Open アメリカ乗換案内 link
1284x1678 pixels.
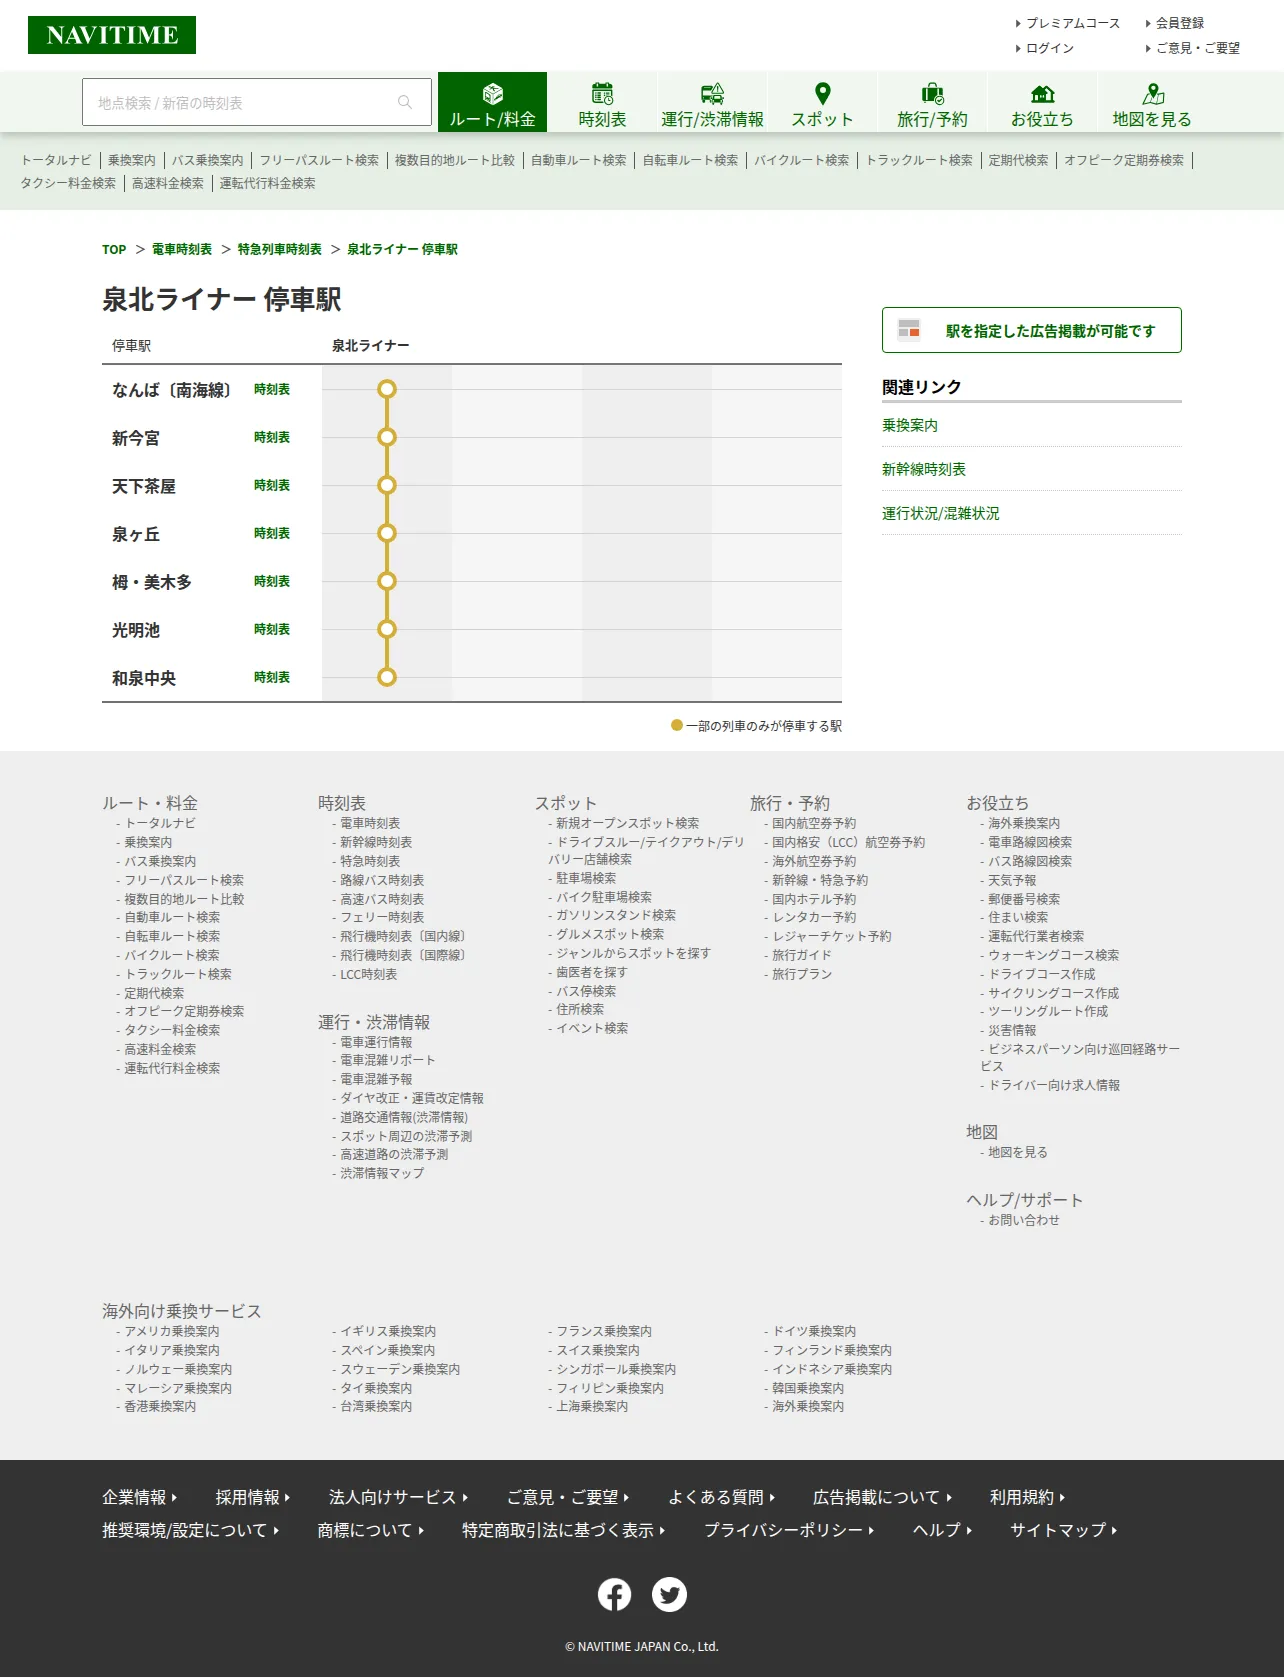pyautogui.click(x=172, y=1331)
